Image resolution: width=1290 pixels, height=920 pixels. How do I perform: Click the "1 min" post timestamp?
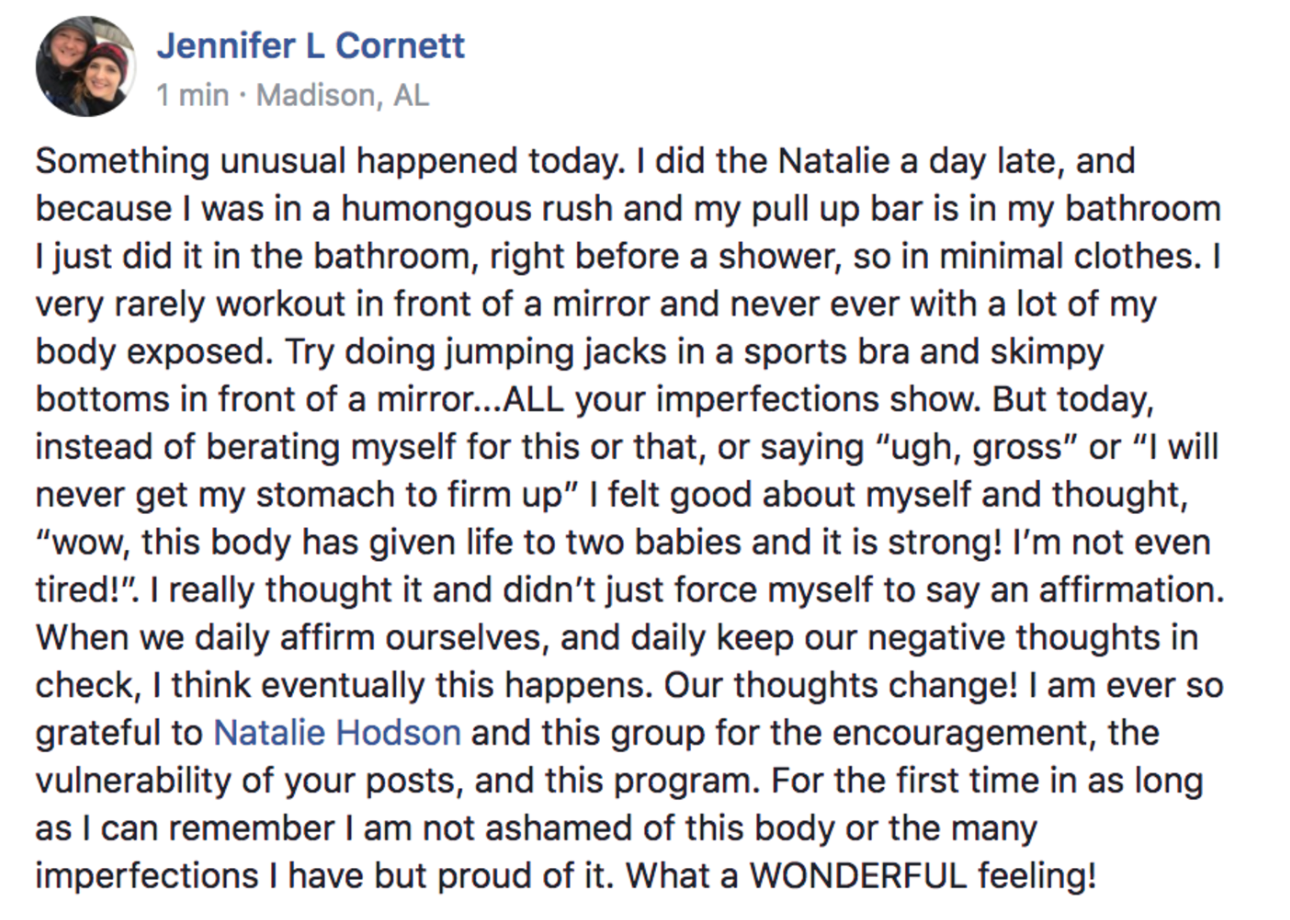[x=193, y=96]
